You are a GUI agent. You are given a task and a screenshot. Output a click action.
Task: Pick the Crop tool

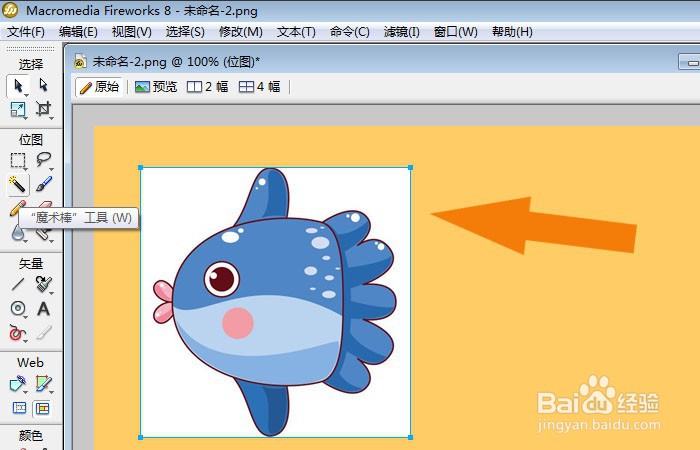tap(43, 109)
